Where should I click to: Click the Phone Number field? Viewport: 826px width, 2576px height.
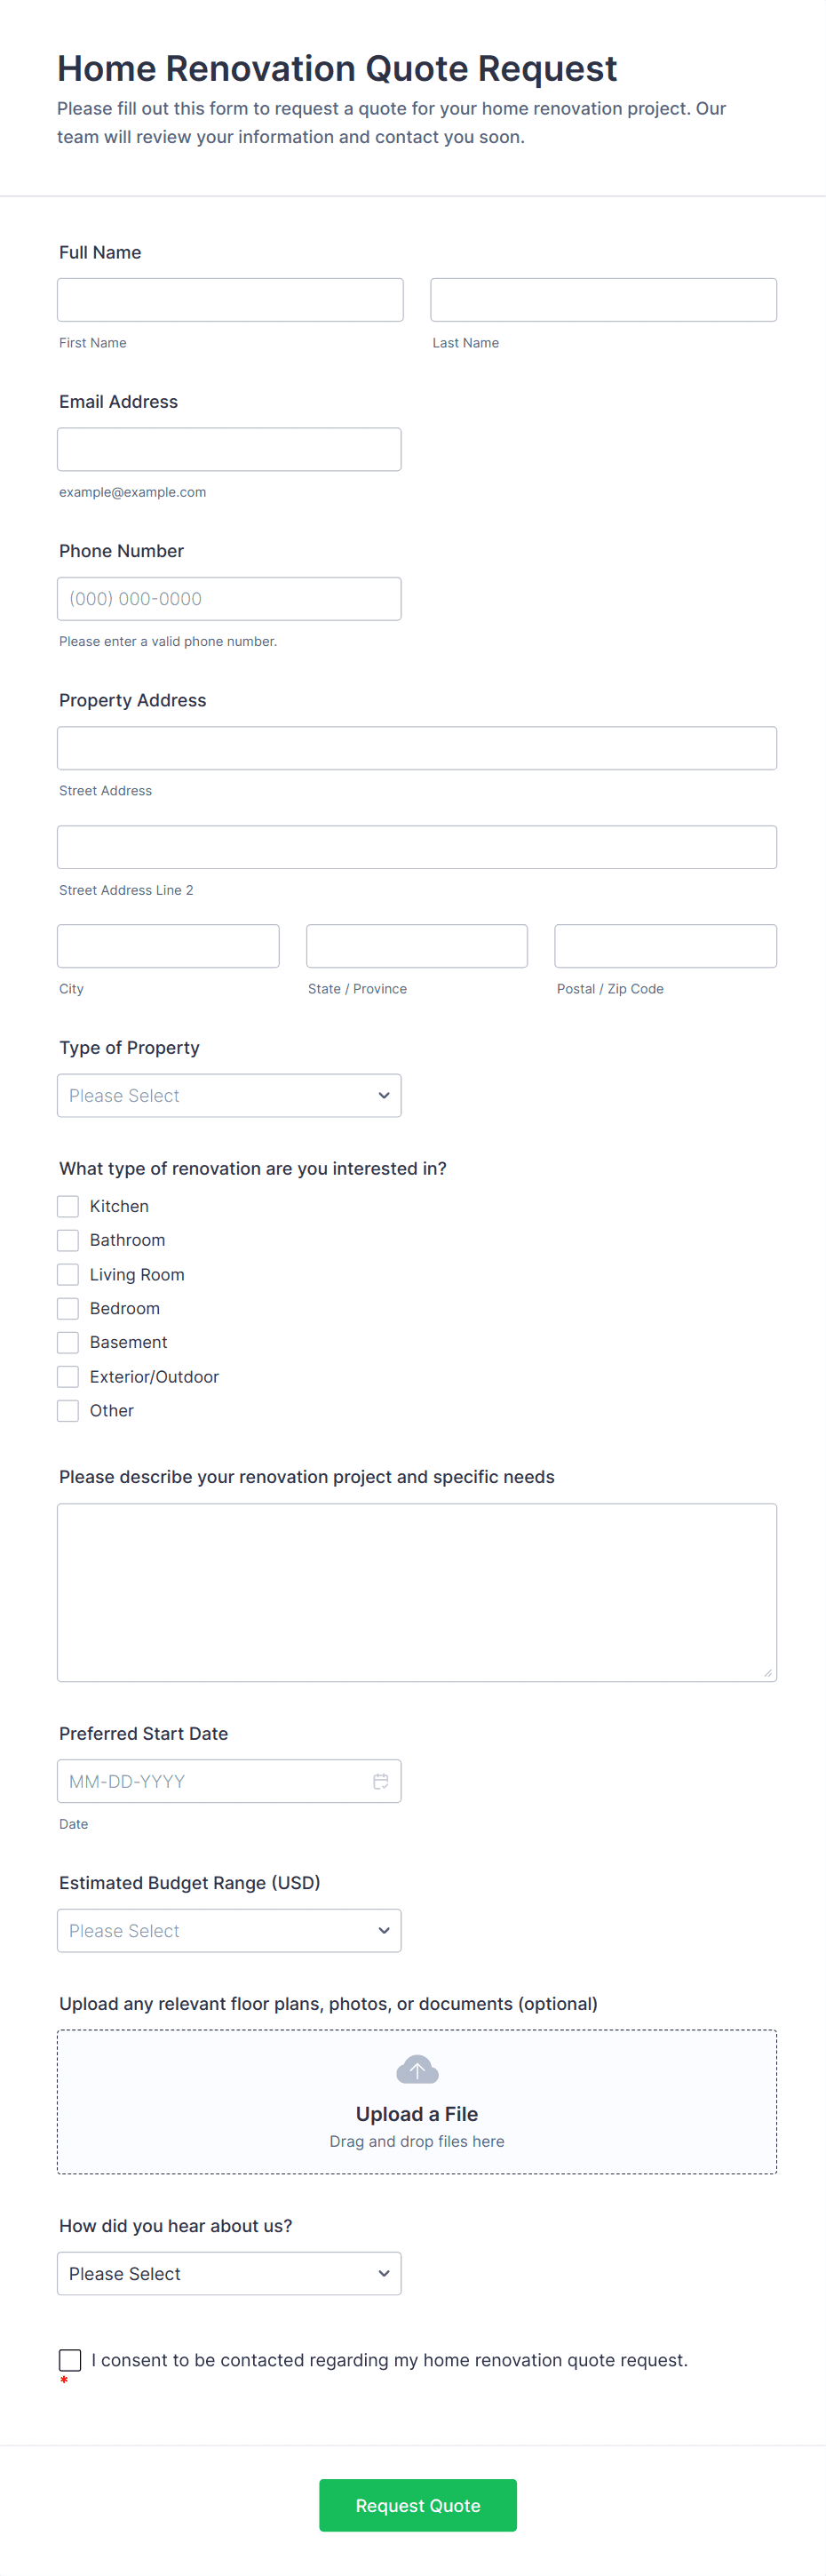point(229,599)
